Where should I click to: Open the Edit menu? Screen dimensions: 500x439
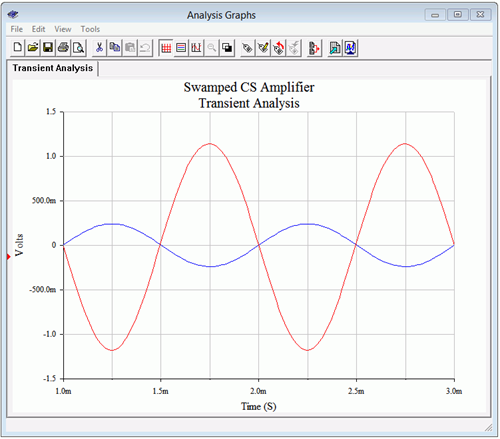point(38,29)
